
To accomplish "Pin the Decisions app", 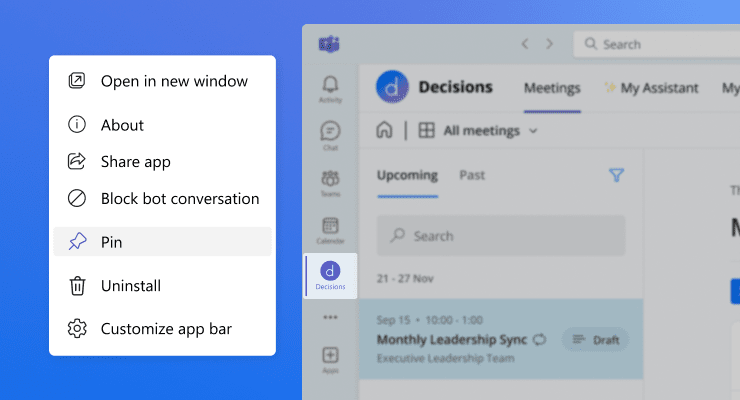I will pyautogui.click(x=162, y=242).
